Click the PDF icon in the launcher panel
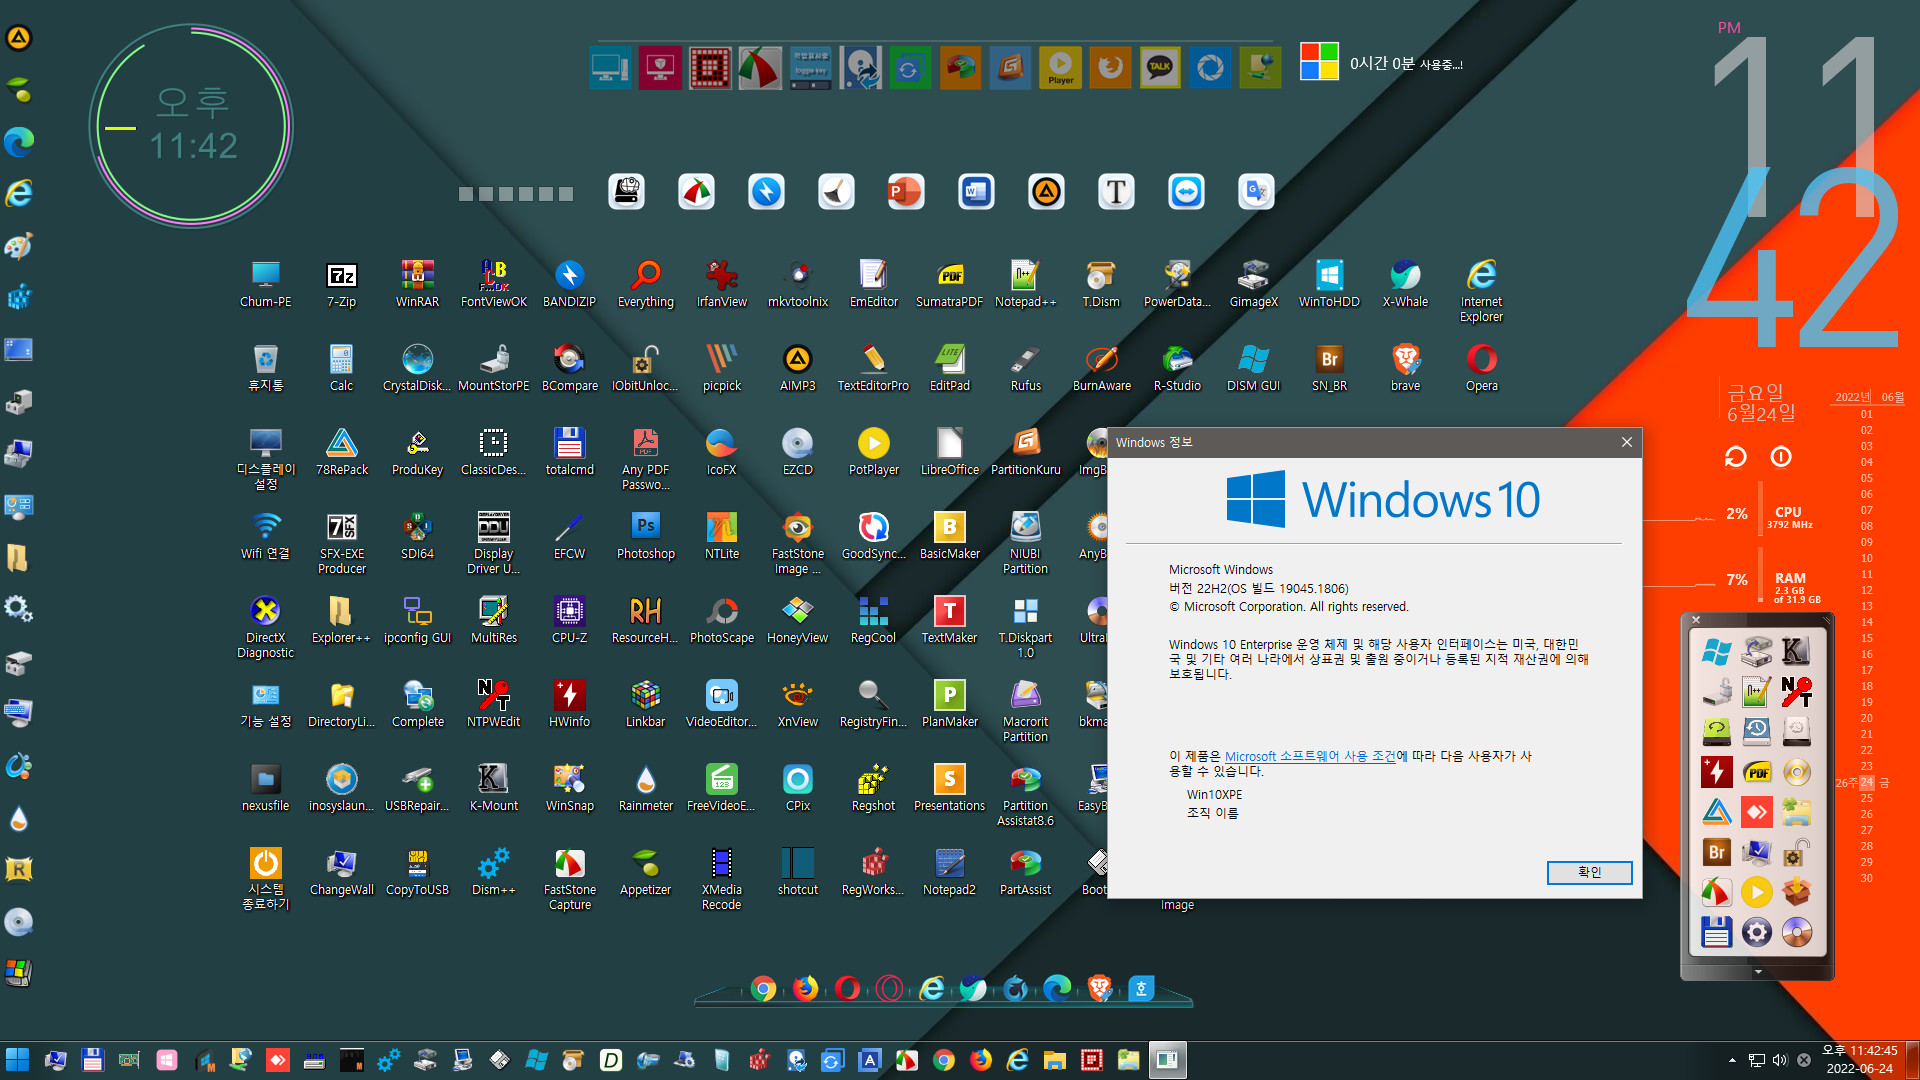1920x1080 pixels. pos(1756,772)
